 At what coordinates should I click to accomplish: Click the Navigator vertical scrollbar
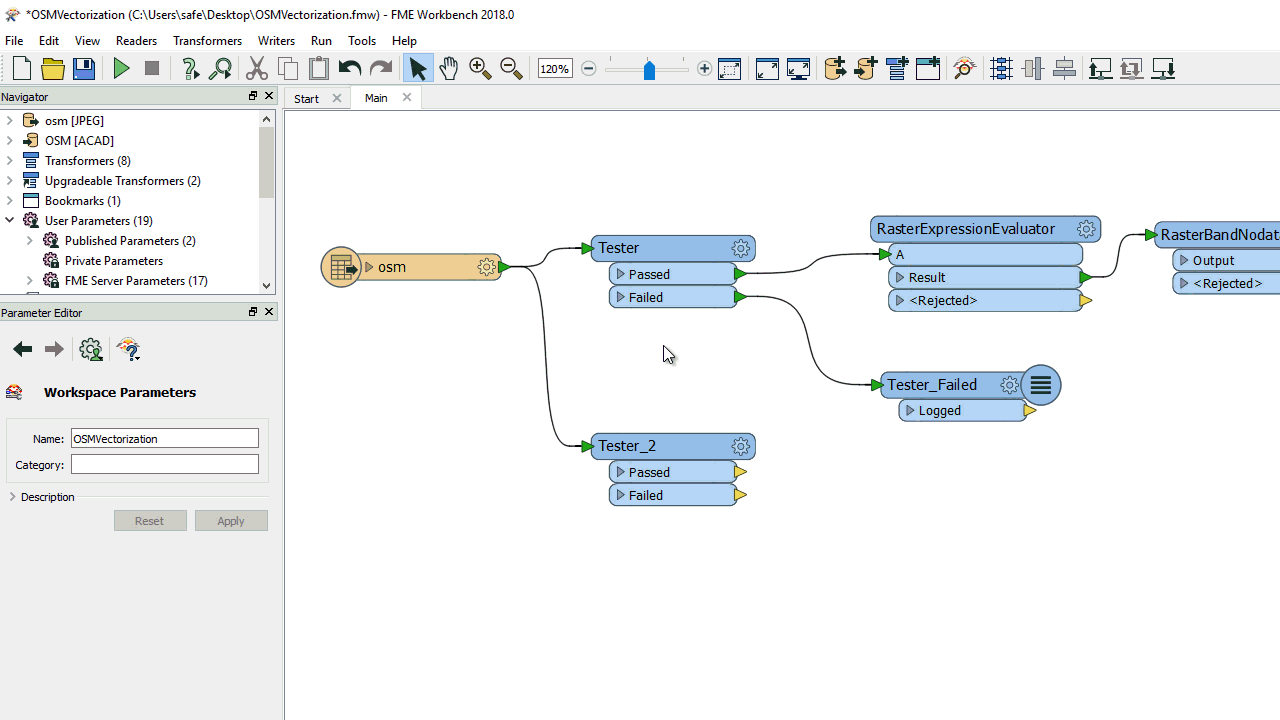click(x=266, y=202)
